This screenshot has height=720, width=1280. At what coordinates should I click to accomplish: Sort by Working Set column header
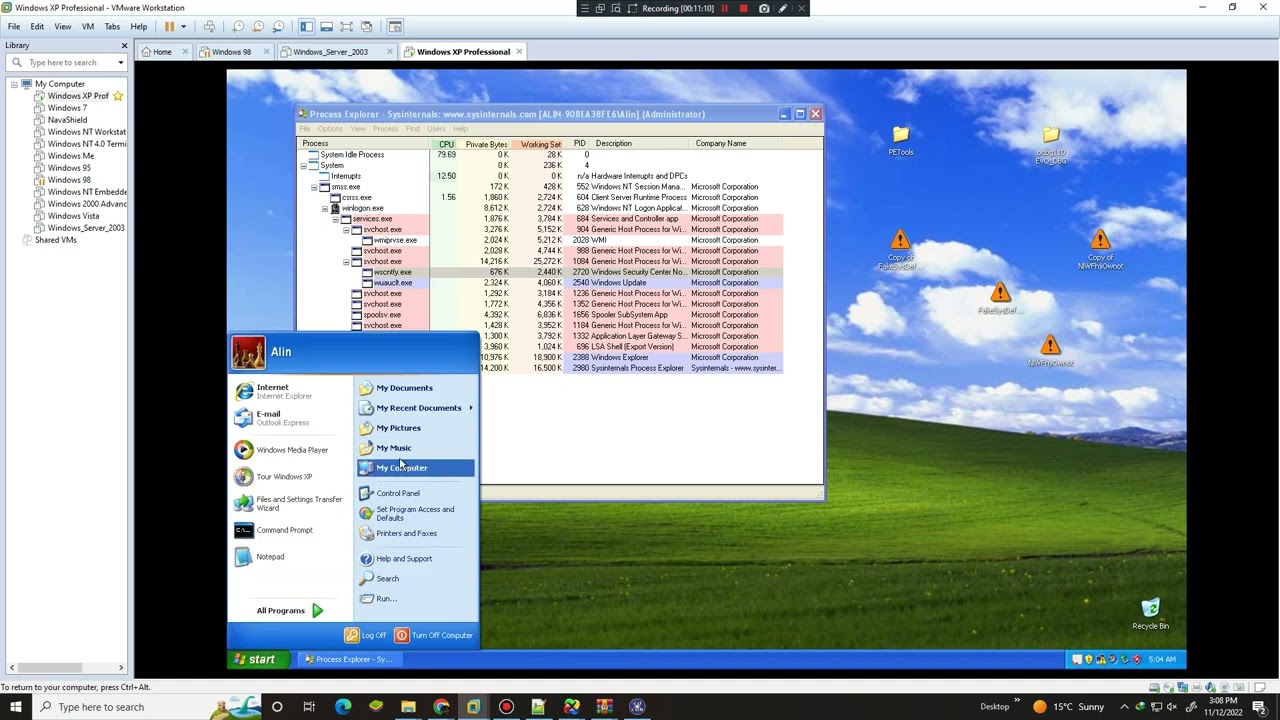pyautogui.click(x=540, y=144)
